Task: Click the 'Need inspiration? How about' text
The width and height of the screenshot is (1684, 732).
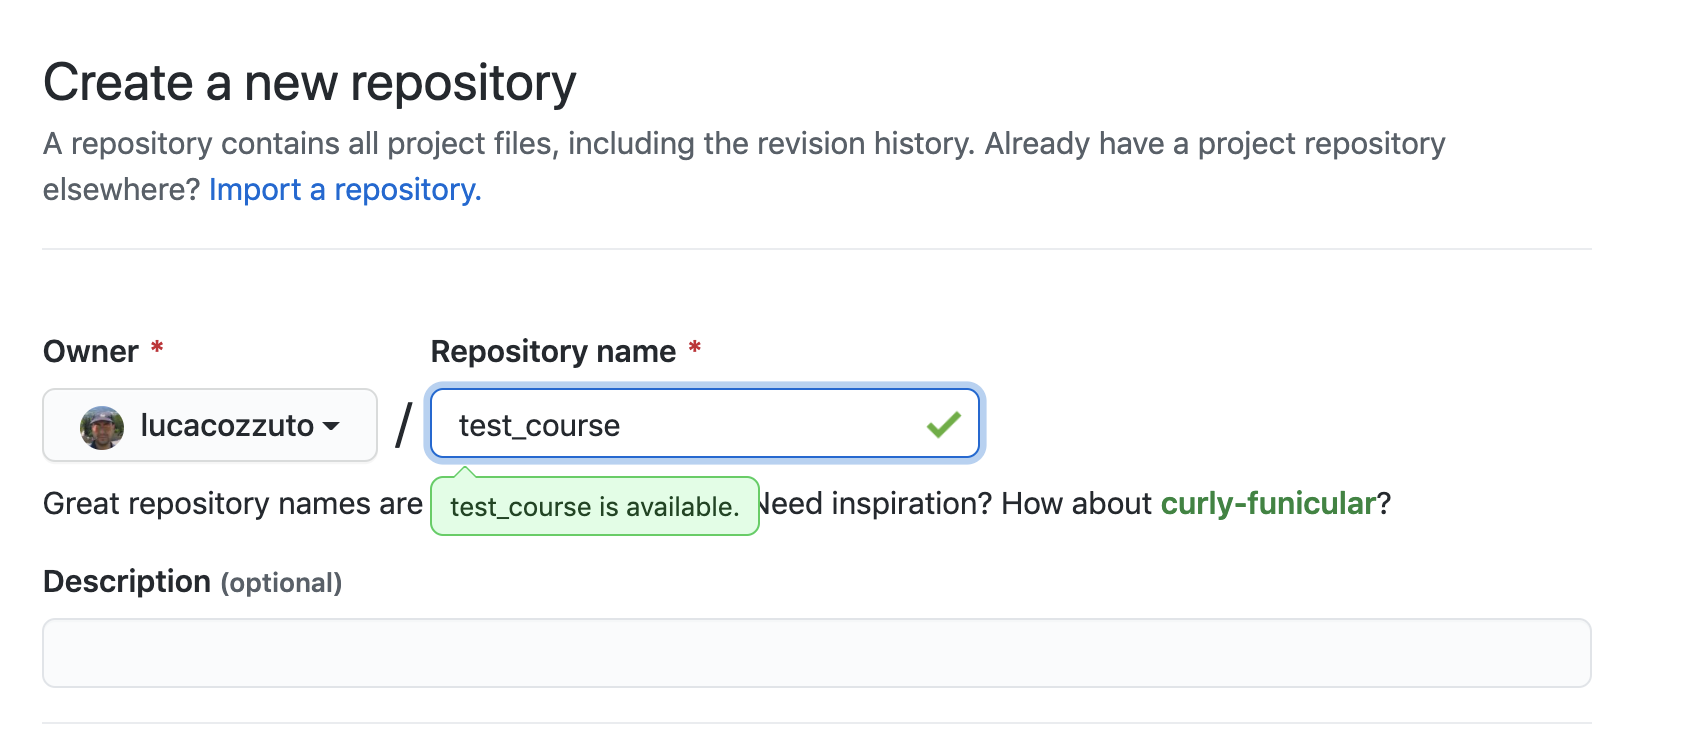Action: [955, 503]
